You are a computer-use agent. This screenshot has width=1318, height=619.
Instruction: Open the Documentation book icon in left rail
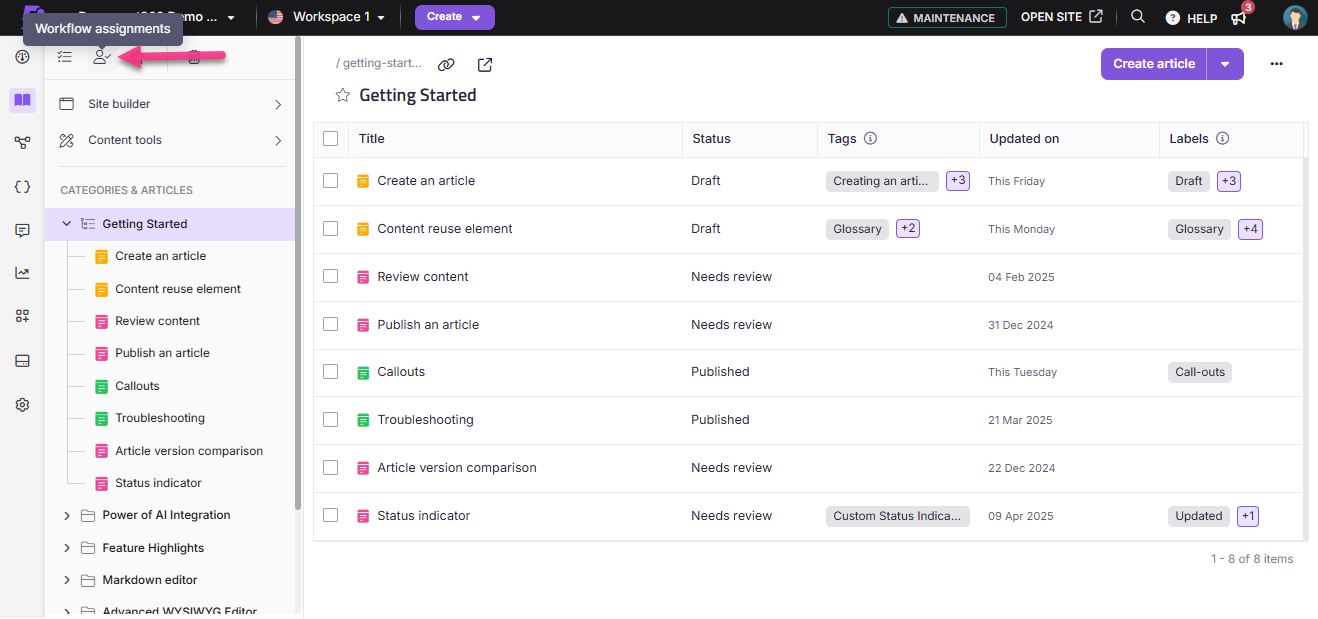click(22, 100)
